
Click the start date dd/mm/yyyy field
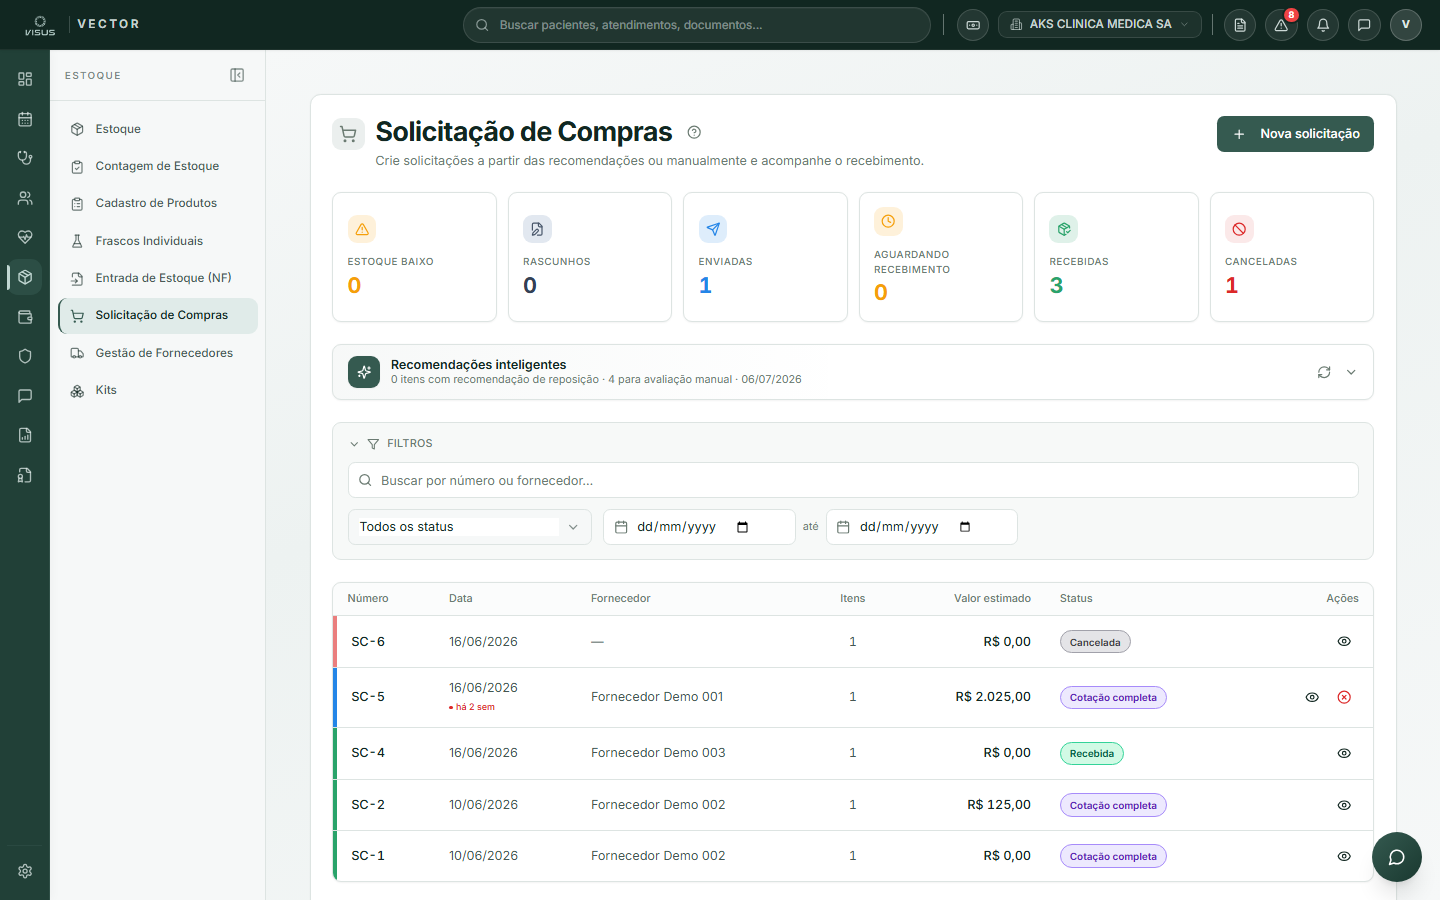tap(699, 527)
